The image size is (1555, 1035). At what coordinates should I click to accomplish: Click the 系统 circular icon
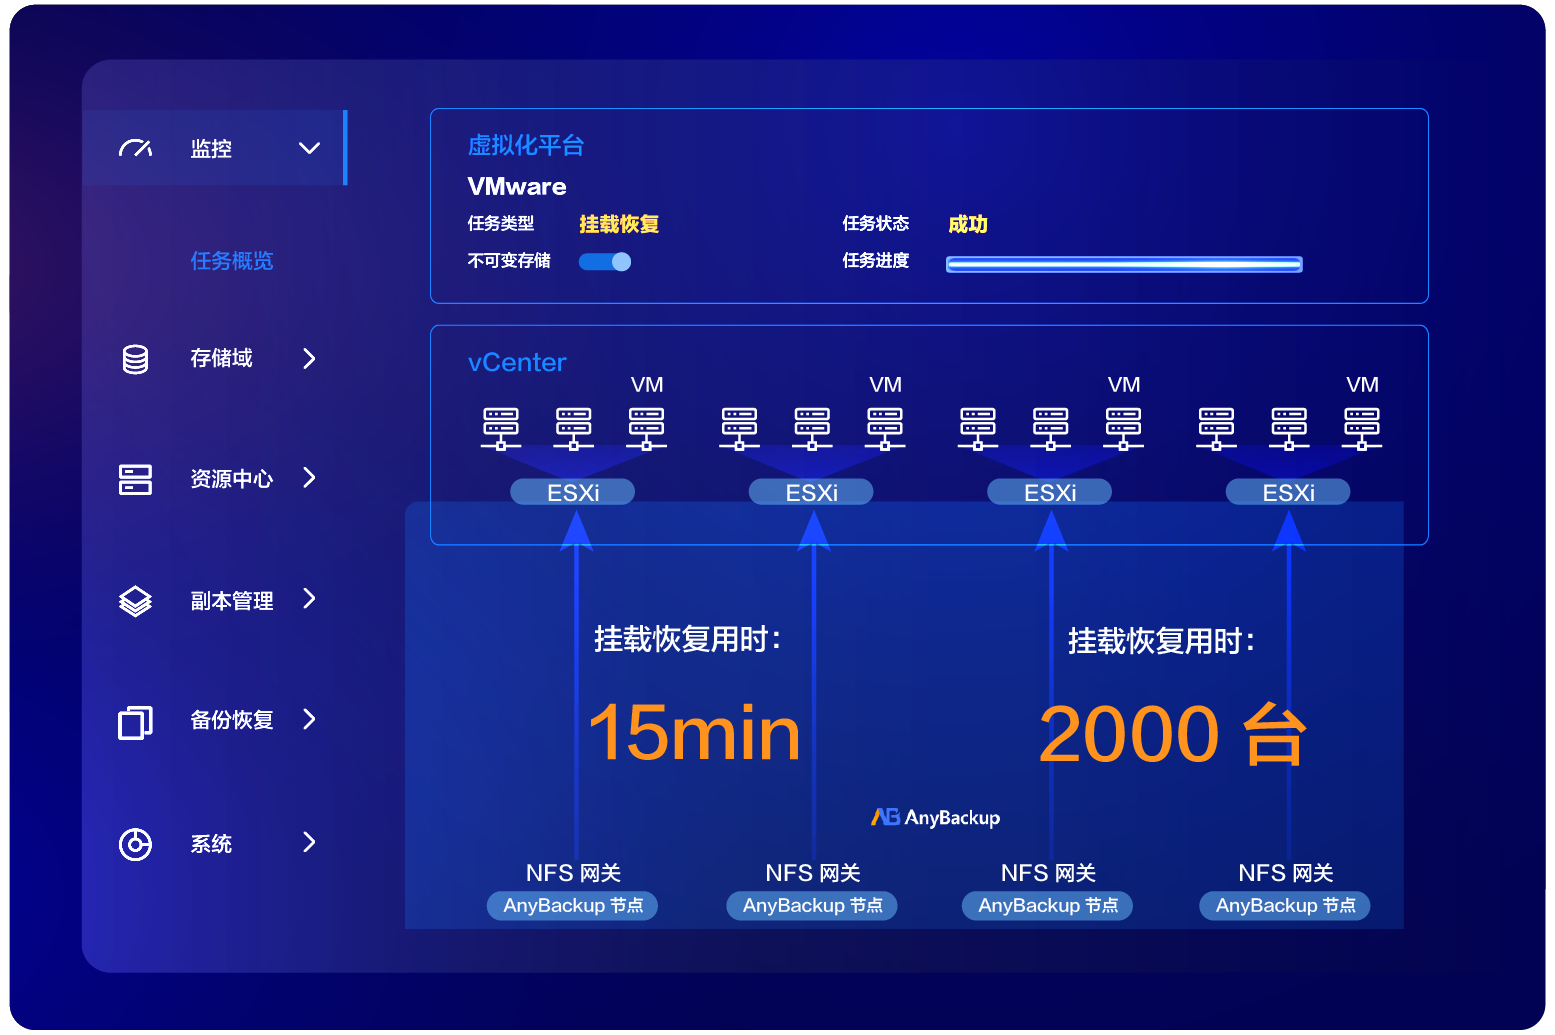tap(135, 844)
